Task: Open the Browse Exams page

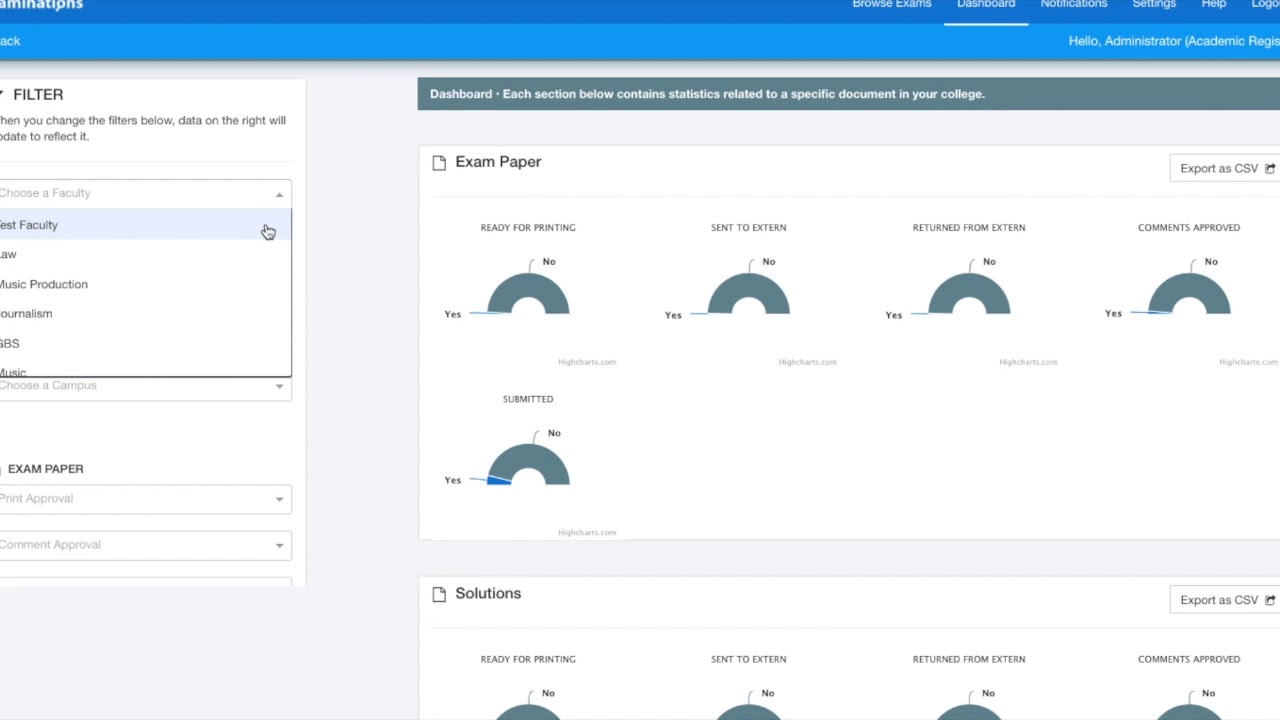Action: [891, 5]
